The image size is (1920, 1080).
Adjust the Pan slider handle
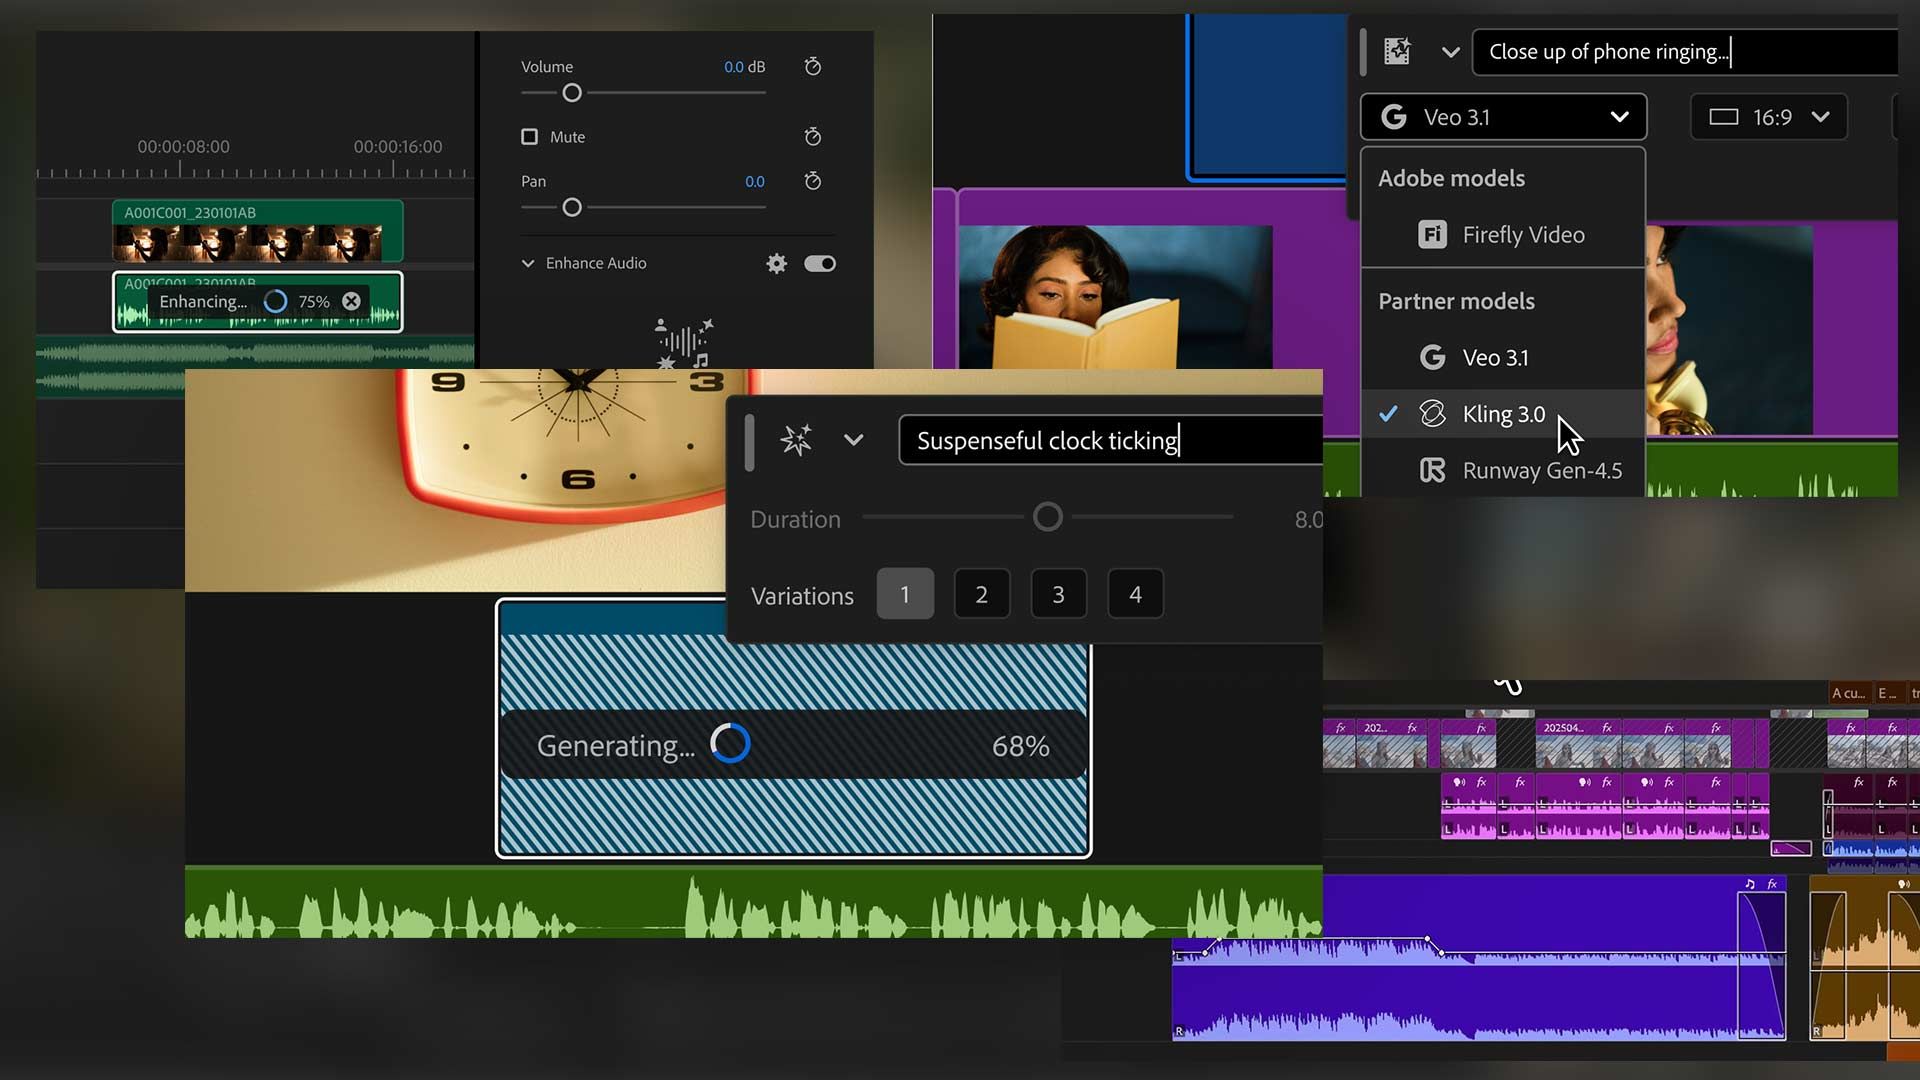(x=572, y=207)
